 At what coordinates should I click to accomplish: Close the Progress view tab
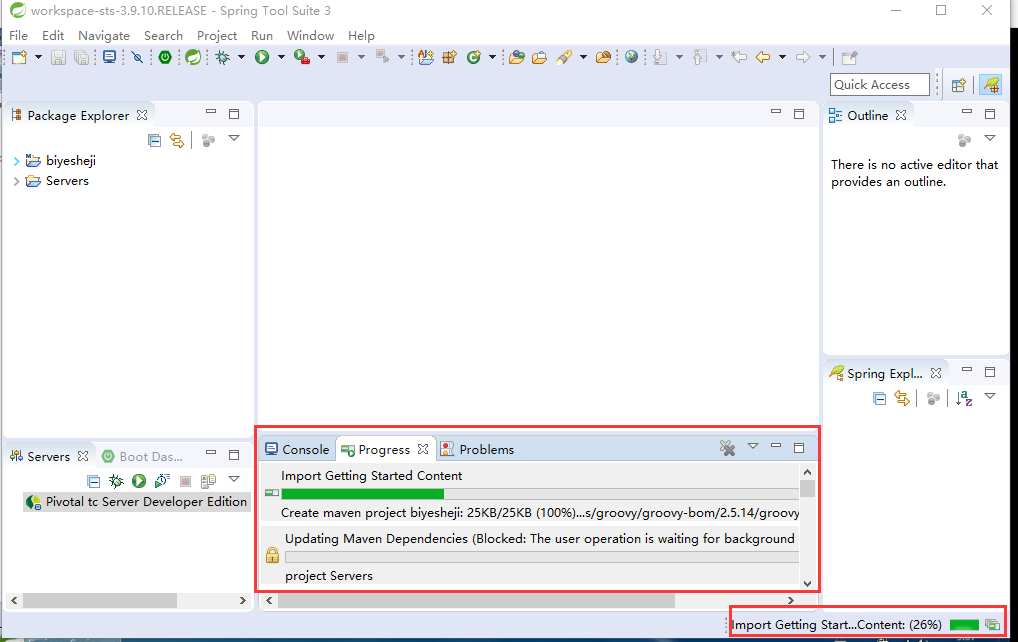[423, 449]
